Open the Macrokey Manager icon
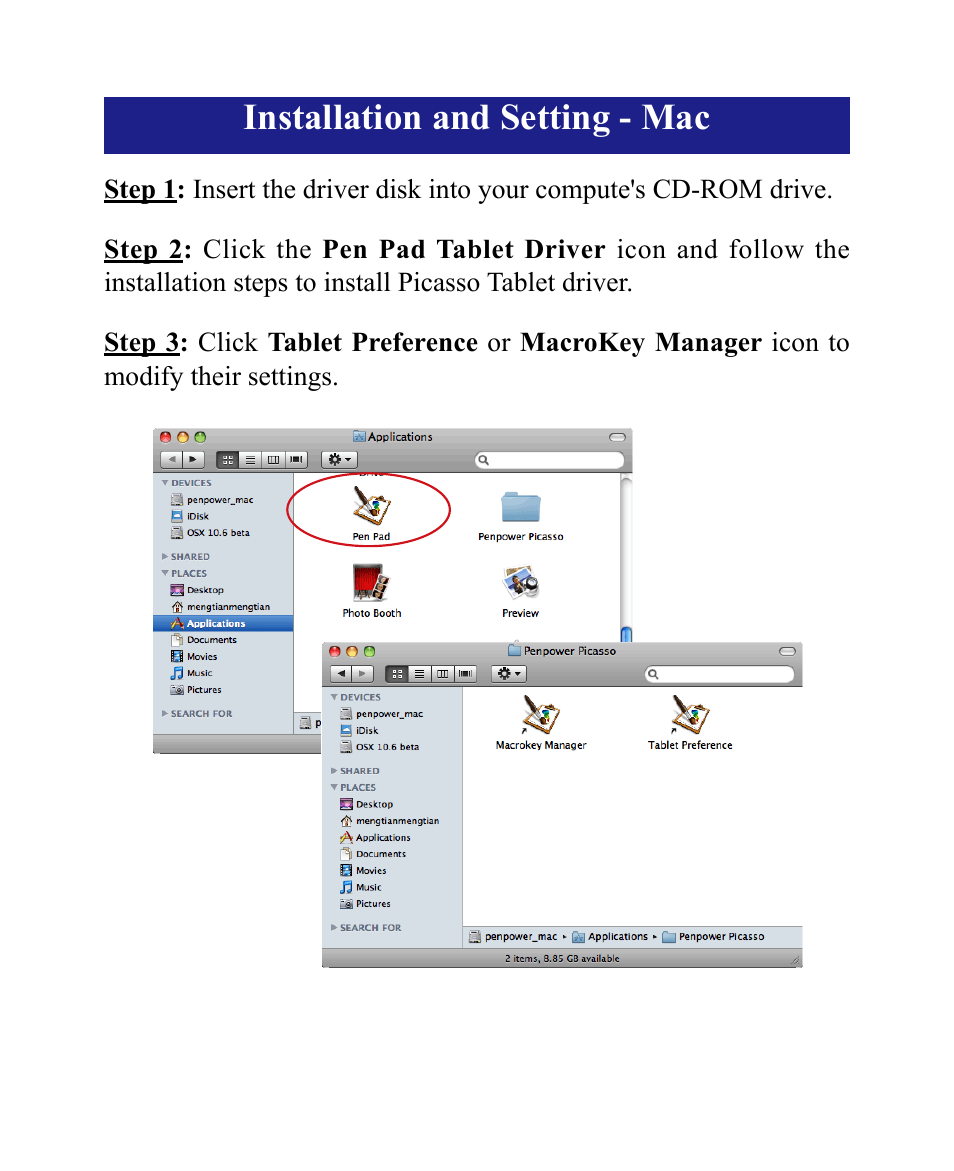 [x=541, y=715]
